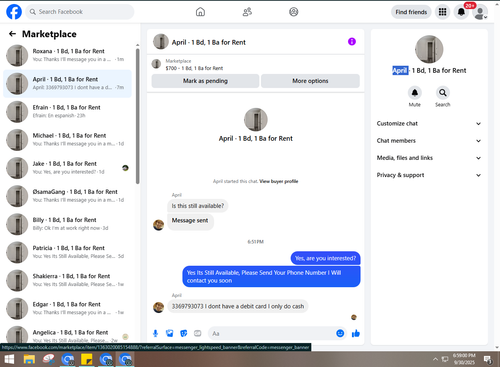This screenshot has height=367, width=500.
Task: Expand the Privacy & support section
Action: coord(429,175)
